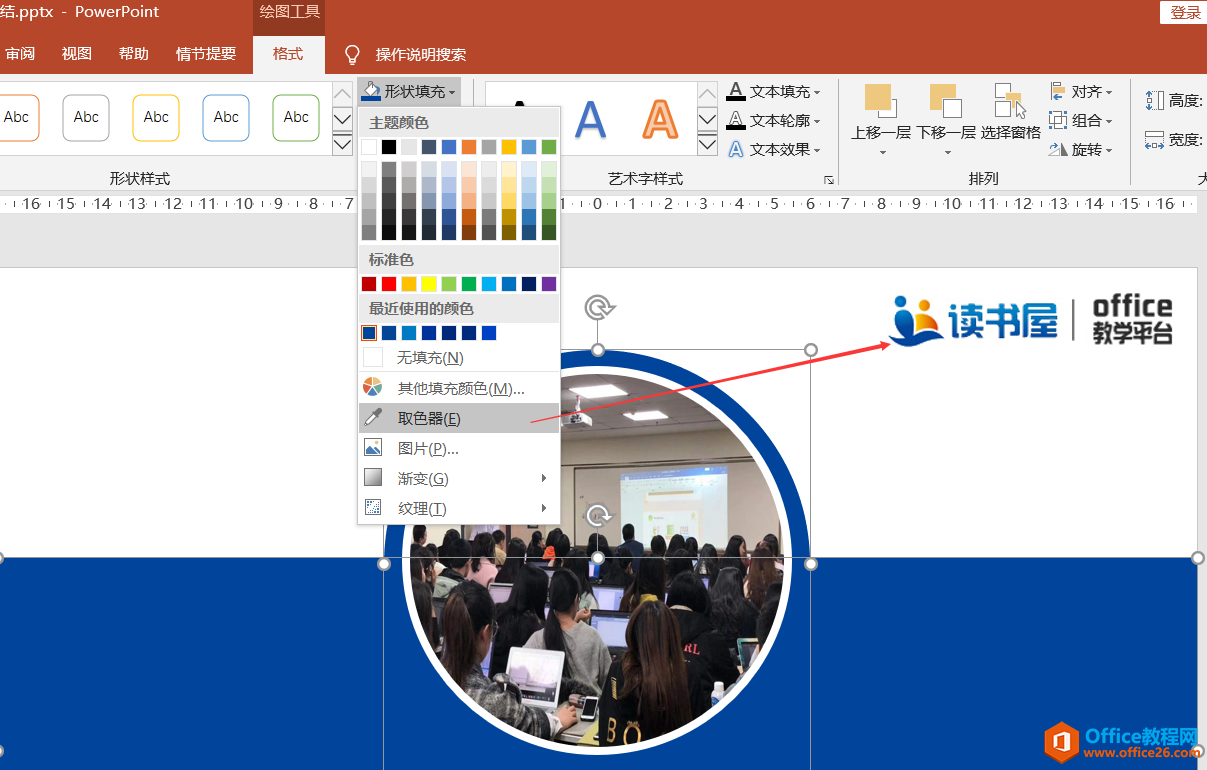The image size is (1207, 770).
Task: Open the 对齐 dropdown arrow
Action: pyautogui.click(x=1109, y=92)
